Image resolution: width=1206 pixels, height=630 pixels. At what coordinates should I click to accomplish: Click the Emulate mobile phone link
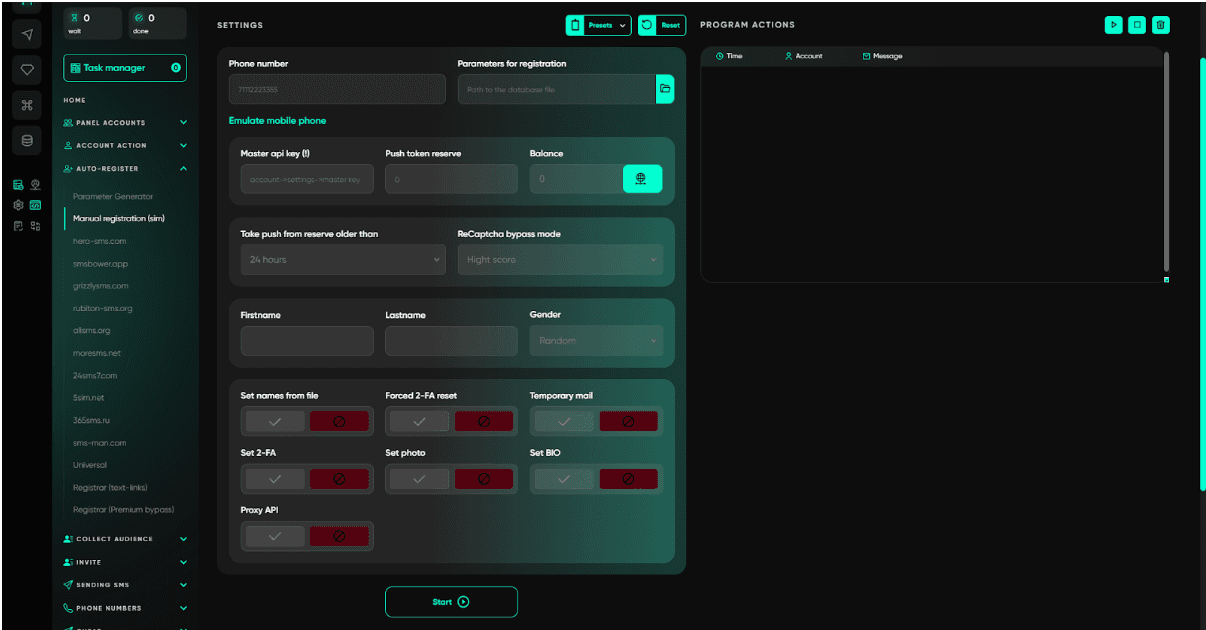(x=277, y=120)
